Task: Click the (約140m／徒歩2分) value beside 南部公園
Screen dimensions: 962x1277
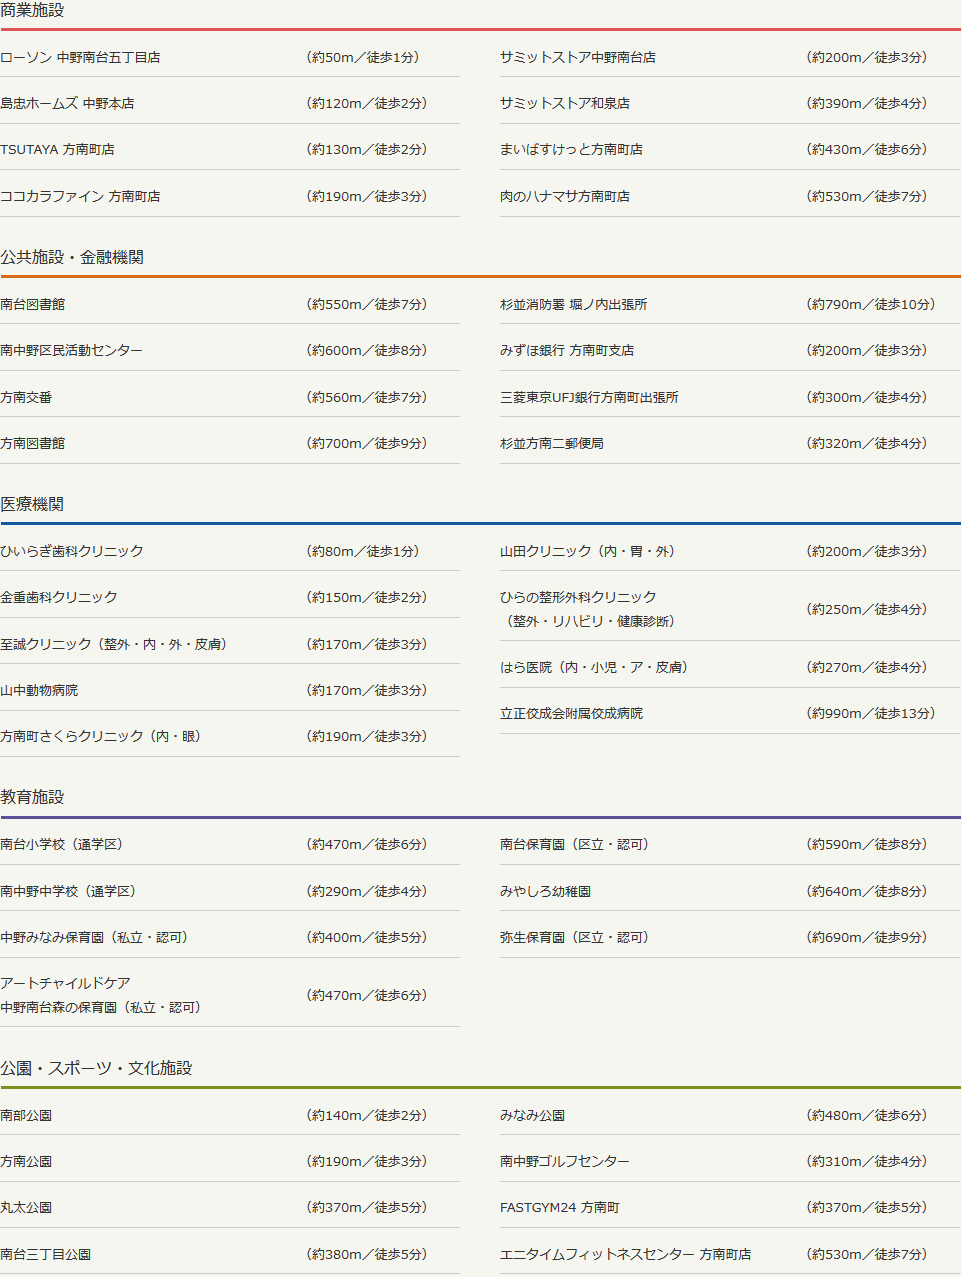Action: click(367, 1115)
